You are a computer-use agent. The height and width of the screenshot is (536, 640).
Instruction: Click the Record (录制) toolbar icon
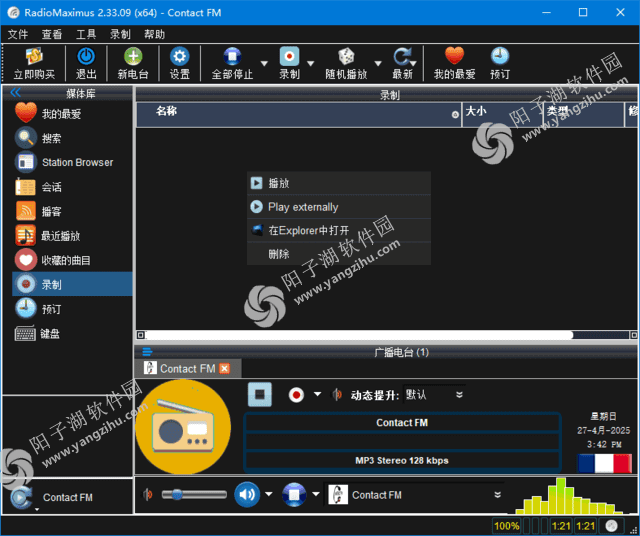pyautogui.click(x=289, y=63)
